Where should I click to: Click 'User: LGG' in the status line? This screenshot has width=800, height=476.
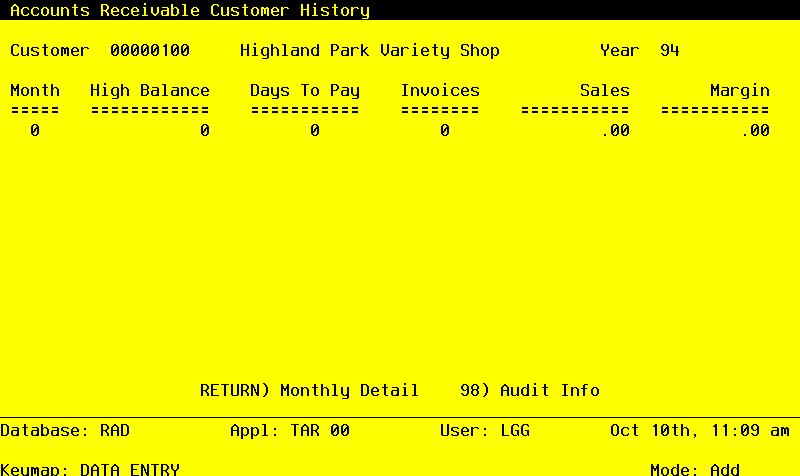[x=485, y=431]
